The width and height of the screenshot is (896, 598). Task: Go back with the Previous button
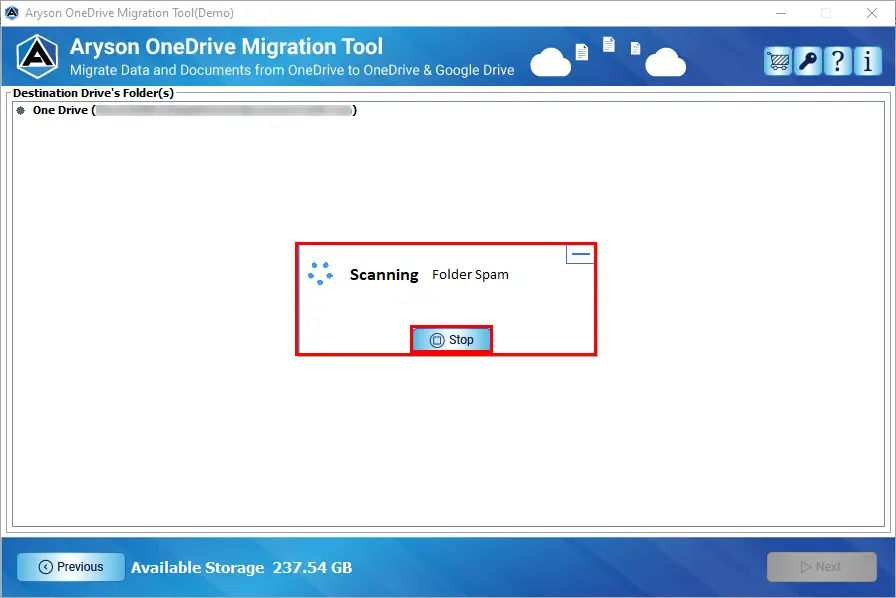tap(71, 567)
